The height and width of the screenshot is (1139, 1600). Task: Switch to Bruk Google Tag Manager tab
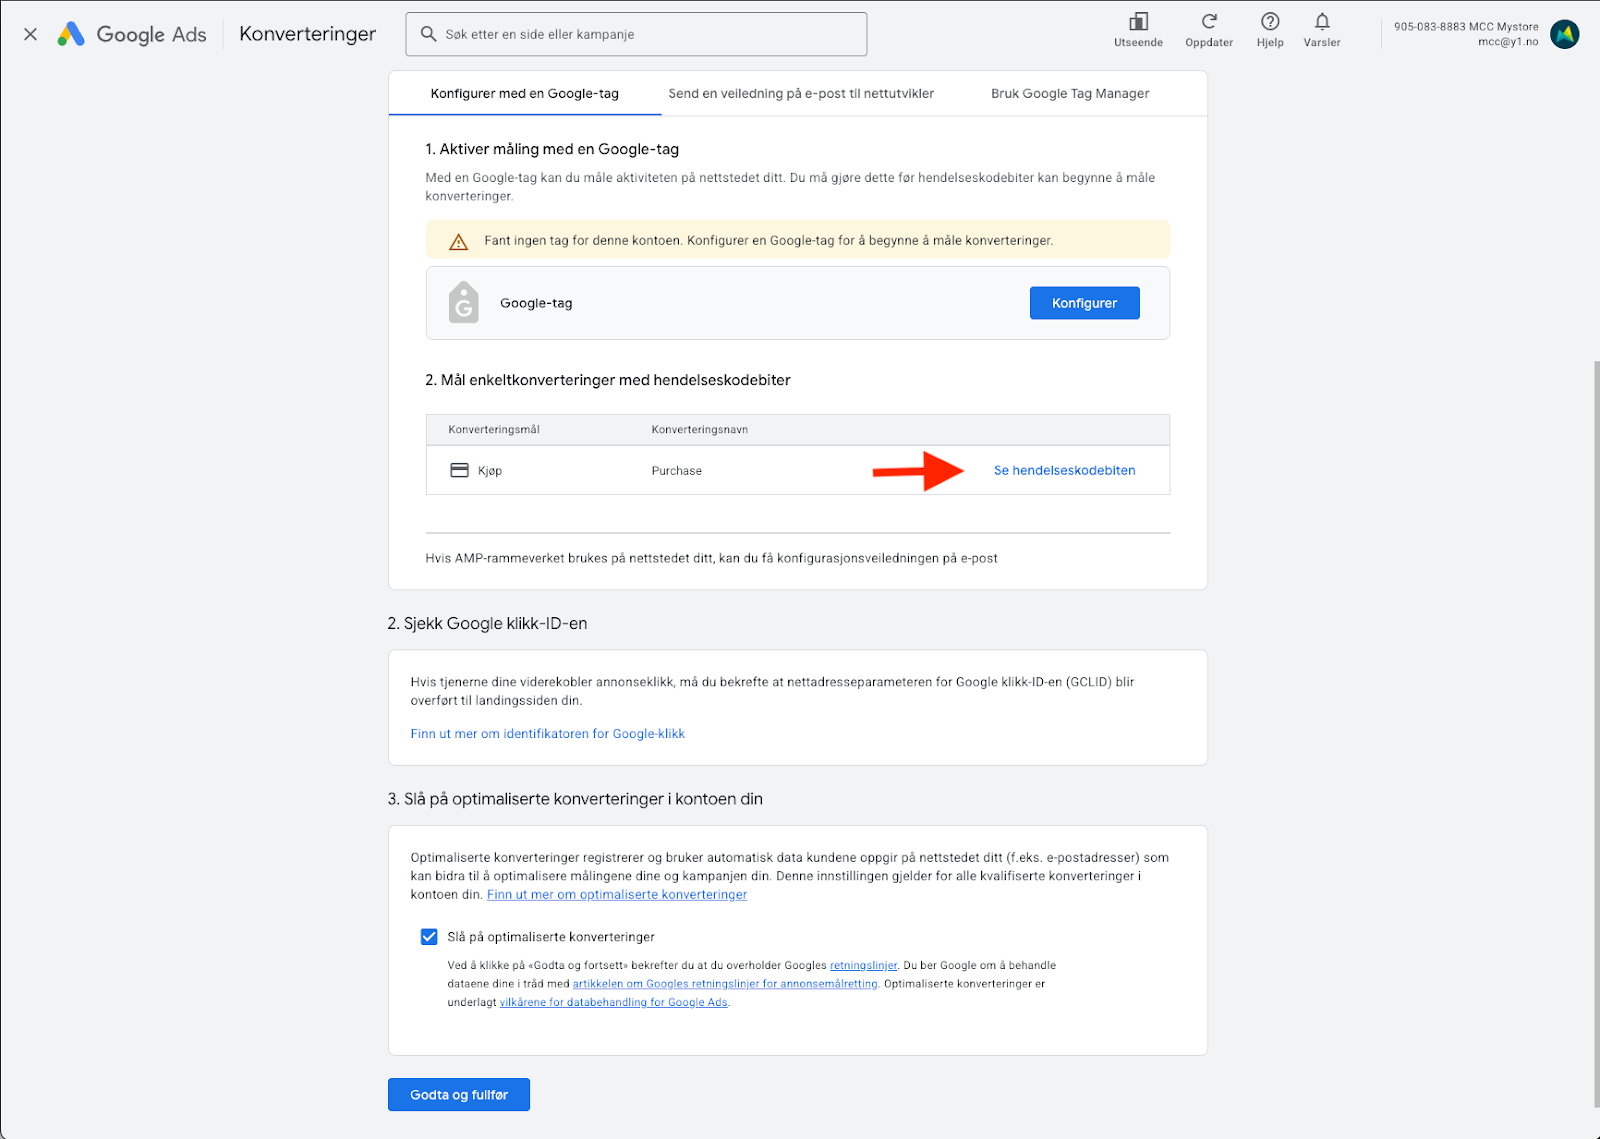point(1070,94)
